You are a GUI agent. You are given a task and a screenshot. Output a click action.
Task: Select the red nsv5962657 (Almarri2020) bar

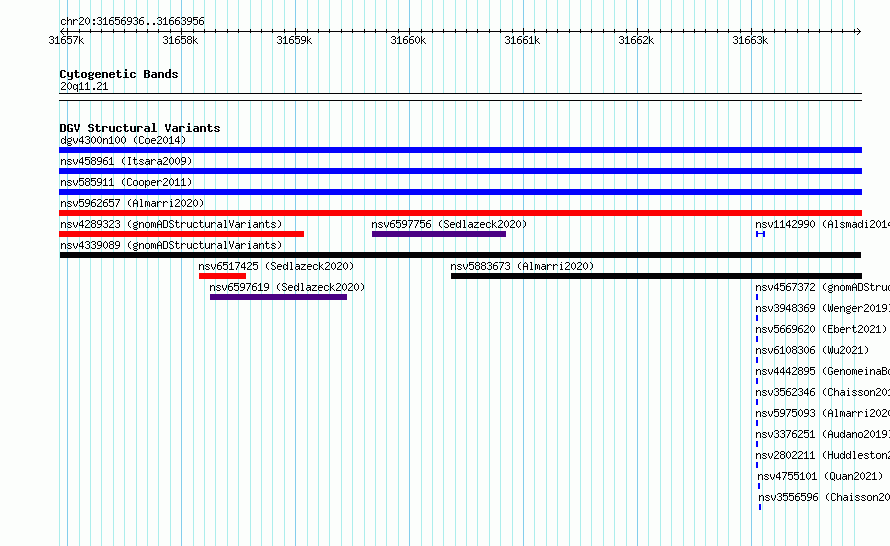pos(460,213)
